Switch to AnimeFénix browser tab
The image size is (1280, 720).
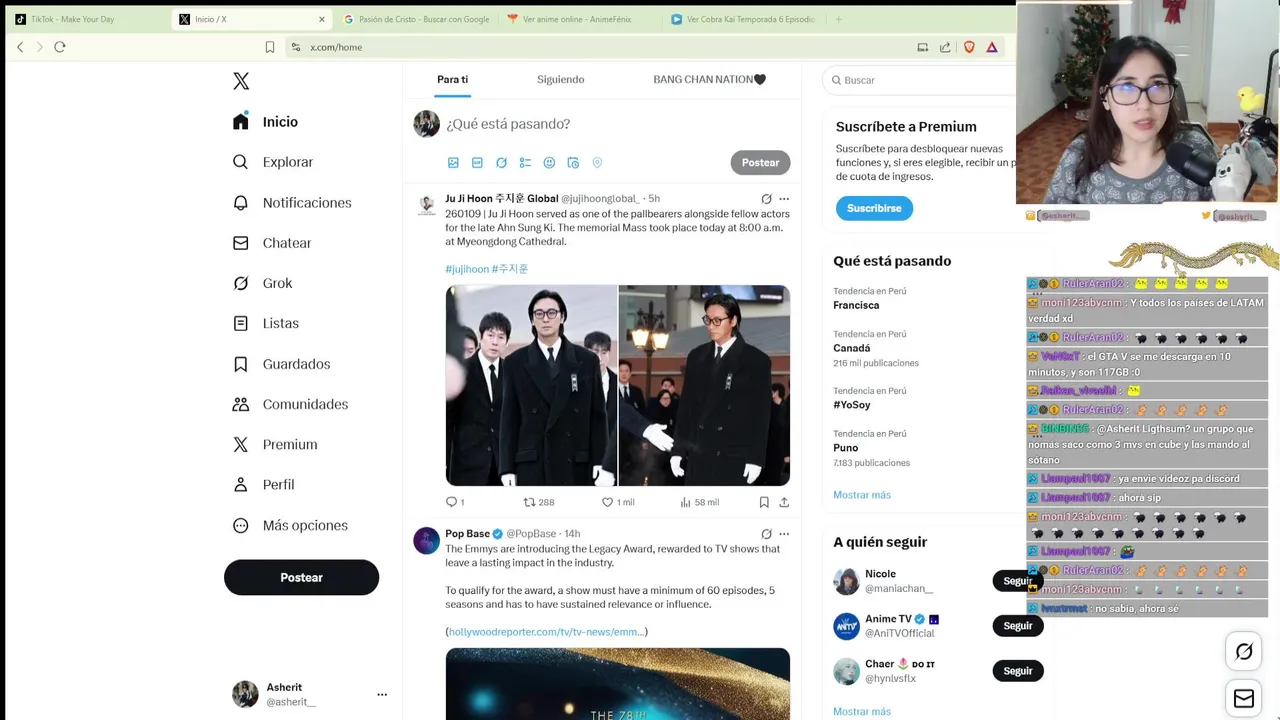580,19
